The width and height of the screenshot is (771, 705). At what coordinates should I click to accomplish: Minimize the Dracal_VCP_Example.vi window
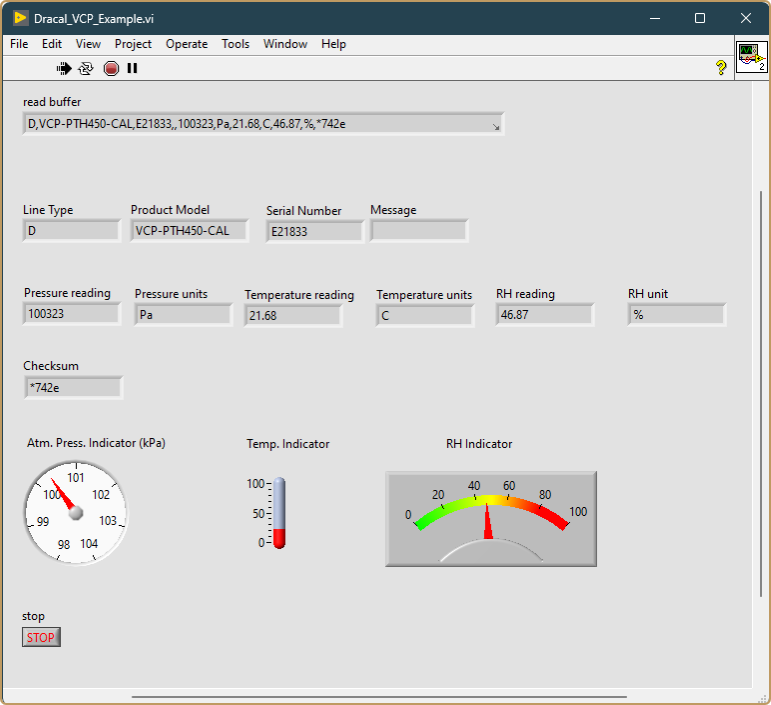coord(654,18)
